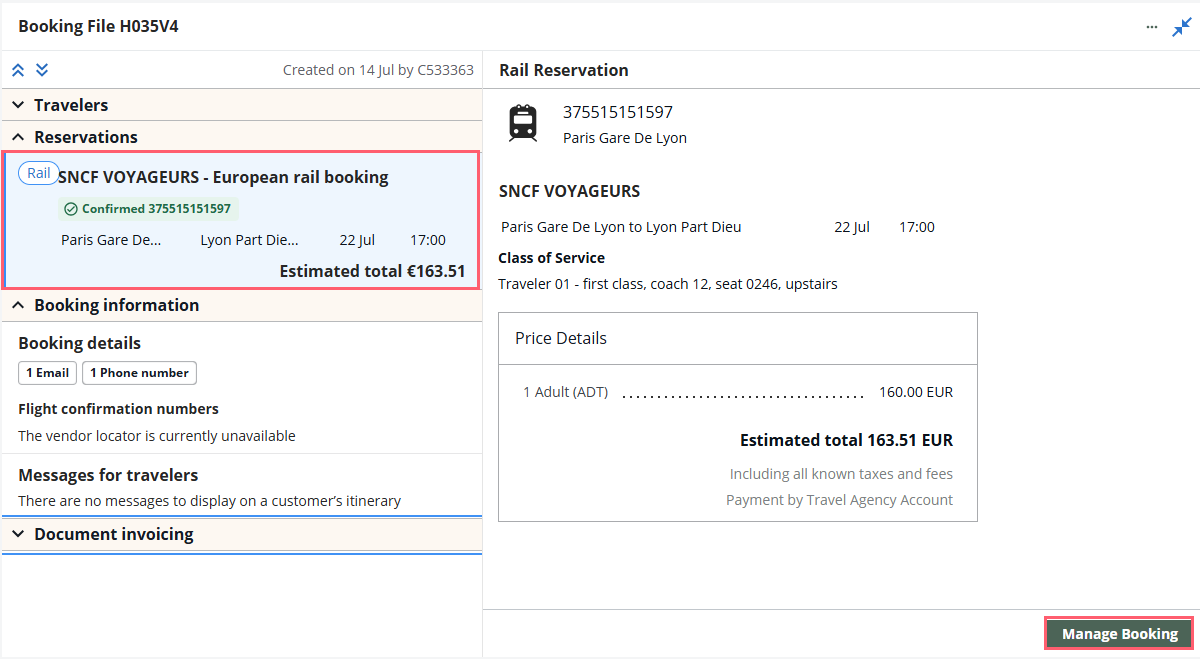Click the train icon in Rail Reservation
Screen dimensions: 1200x659
coord(523,123)
